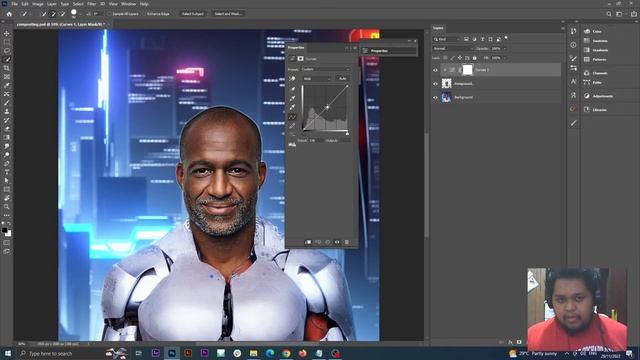Click the Select Subject button
The height and width of the screenshot is (360, 640).
[193, 14]
